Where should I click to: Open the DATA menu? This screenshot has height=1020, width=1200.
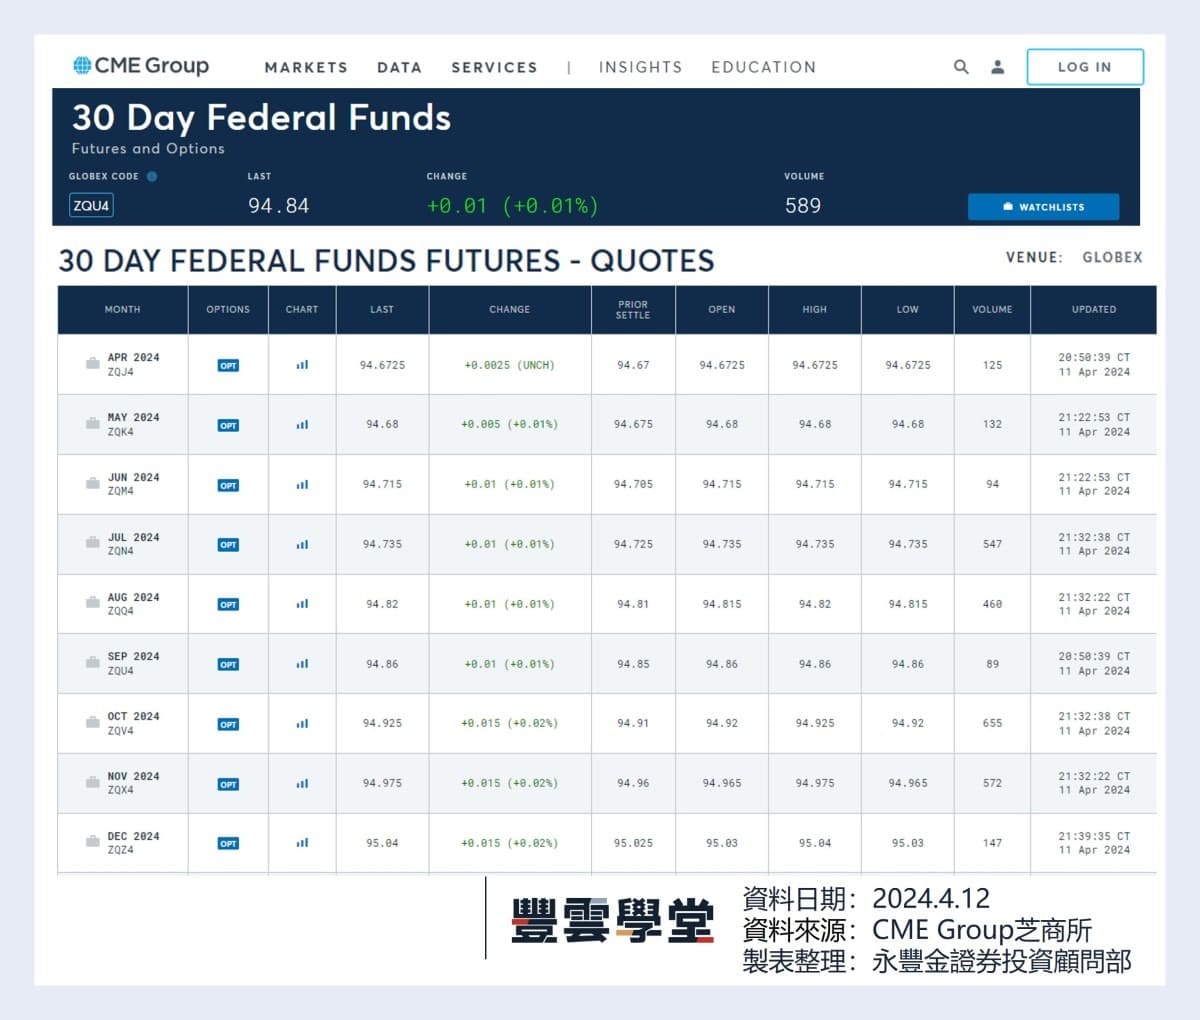[399, 67]
